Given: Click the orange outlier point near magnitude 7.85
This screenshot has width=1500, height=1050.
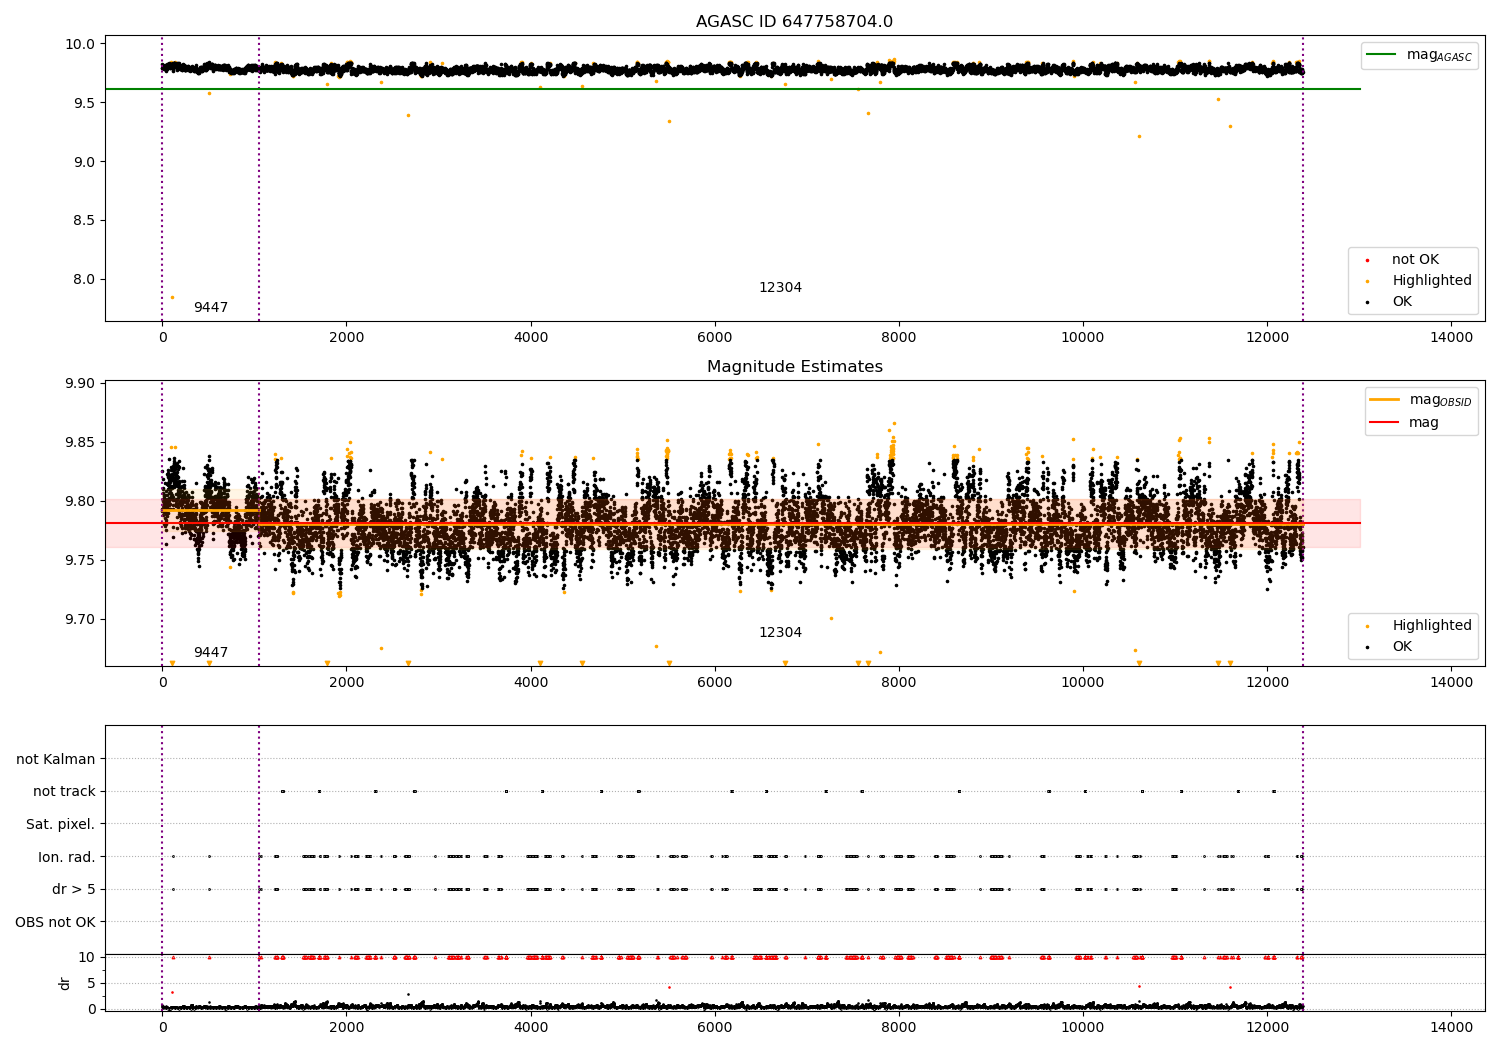Looking at the screenshot, I should tap(172, 297).
